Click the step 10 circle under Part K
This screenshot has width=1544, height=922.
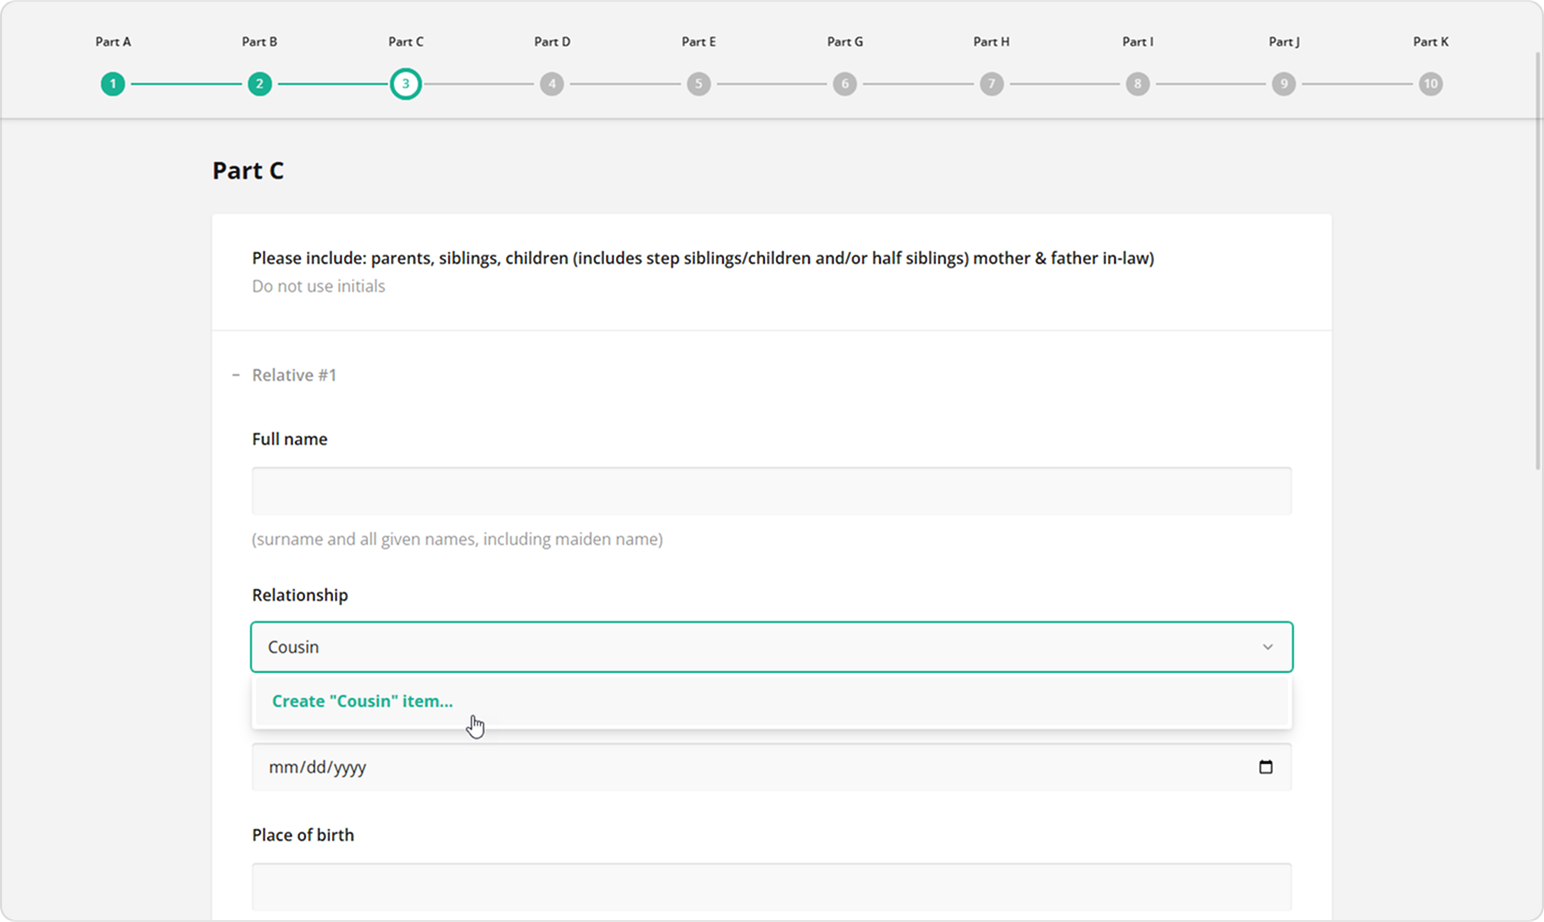(1430, 84)
